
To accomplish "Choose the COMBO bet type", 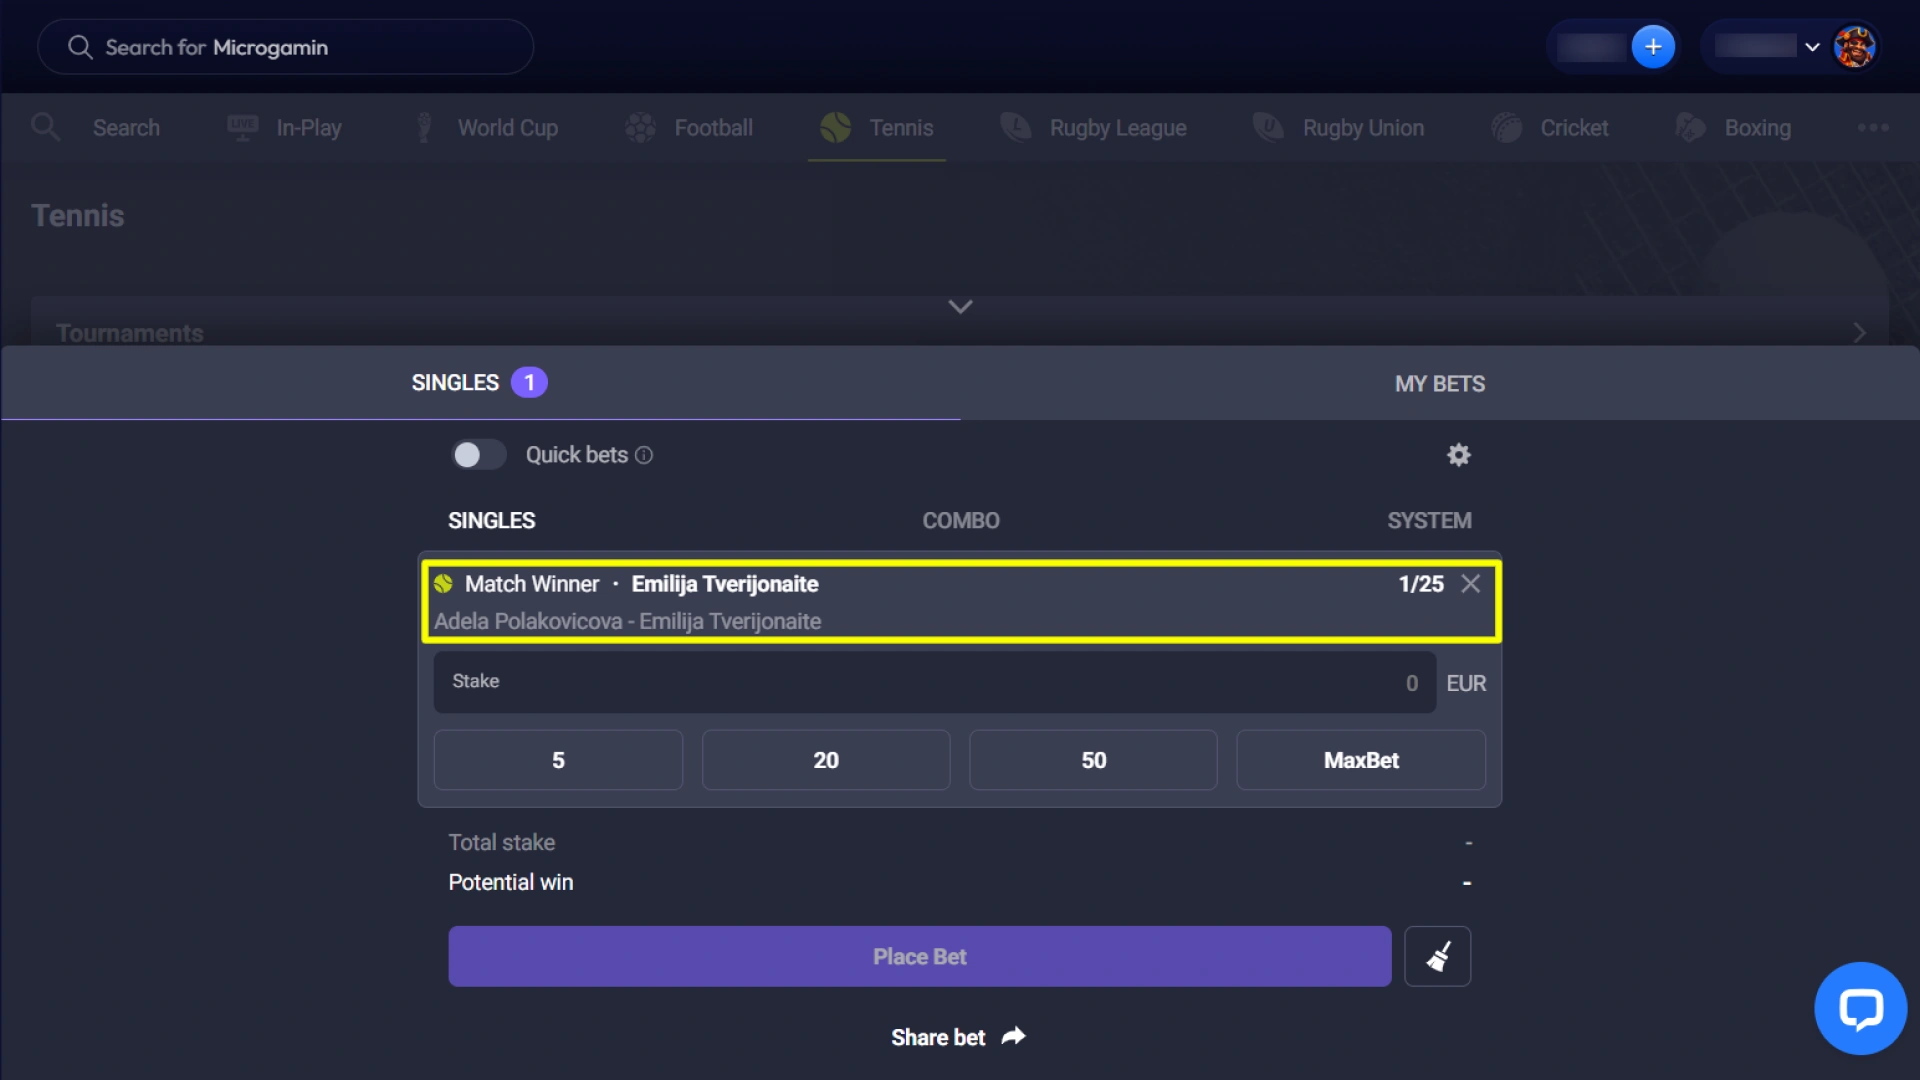I will click(x=960, y=521).
